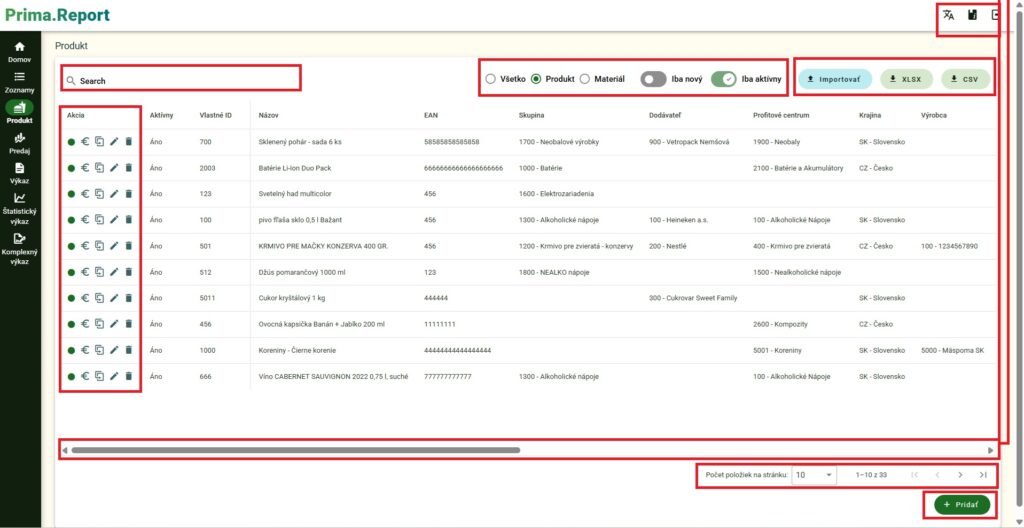1024x528 pixels.
Task: Go to next page of results
Action: (960, 475)
